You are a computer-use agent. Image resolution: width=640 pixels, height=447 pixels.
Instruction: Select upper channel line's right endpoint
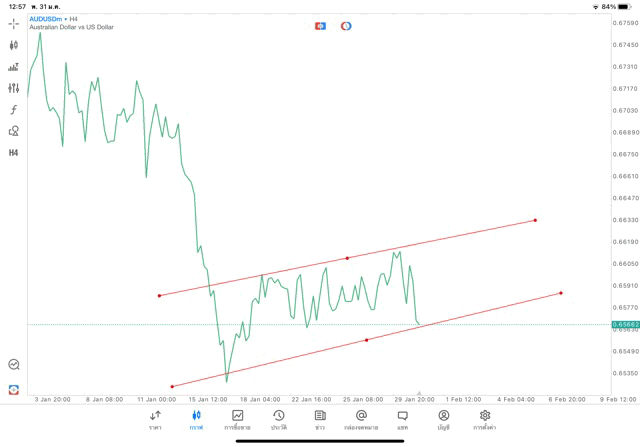pos(535,220)
